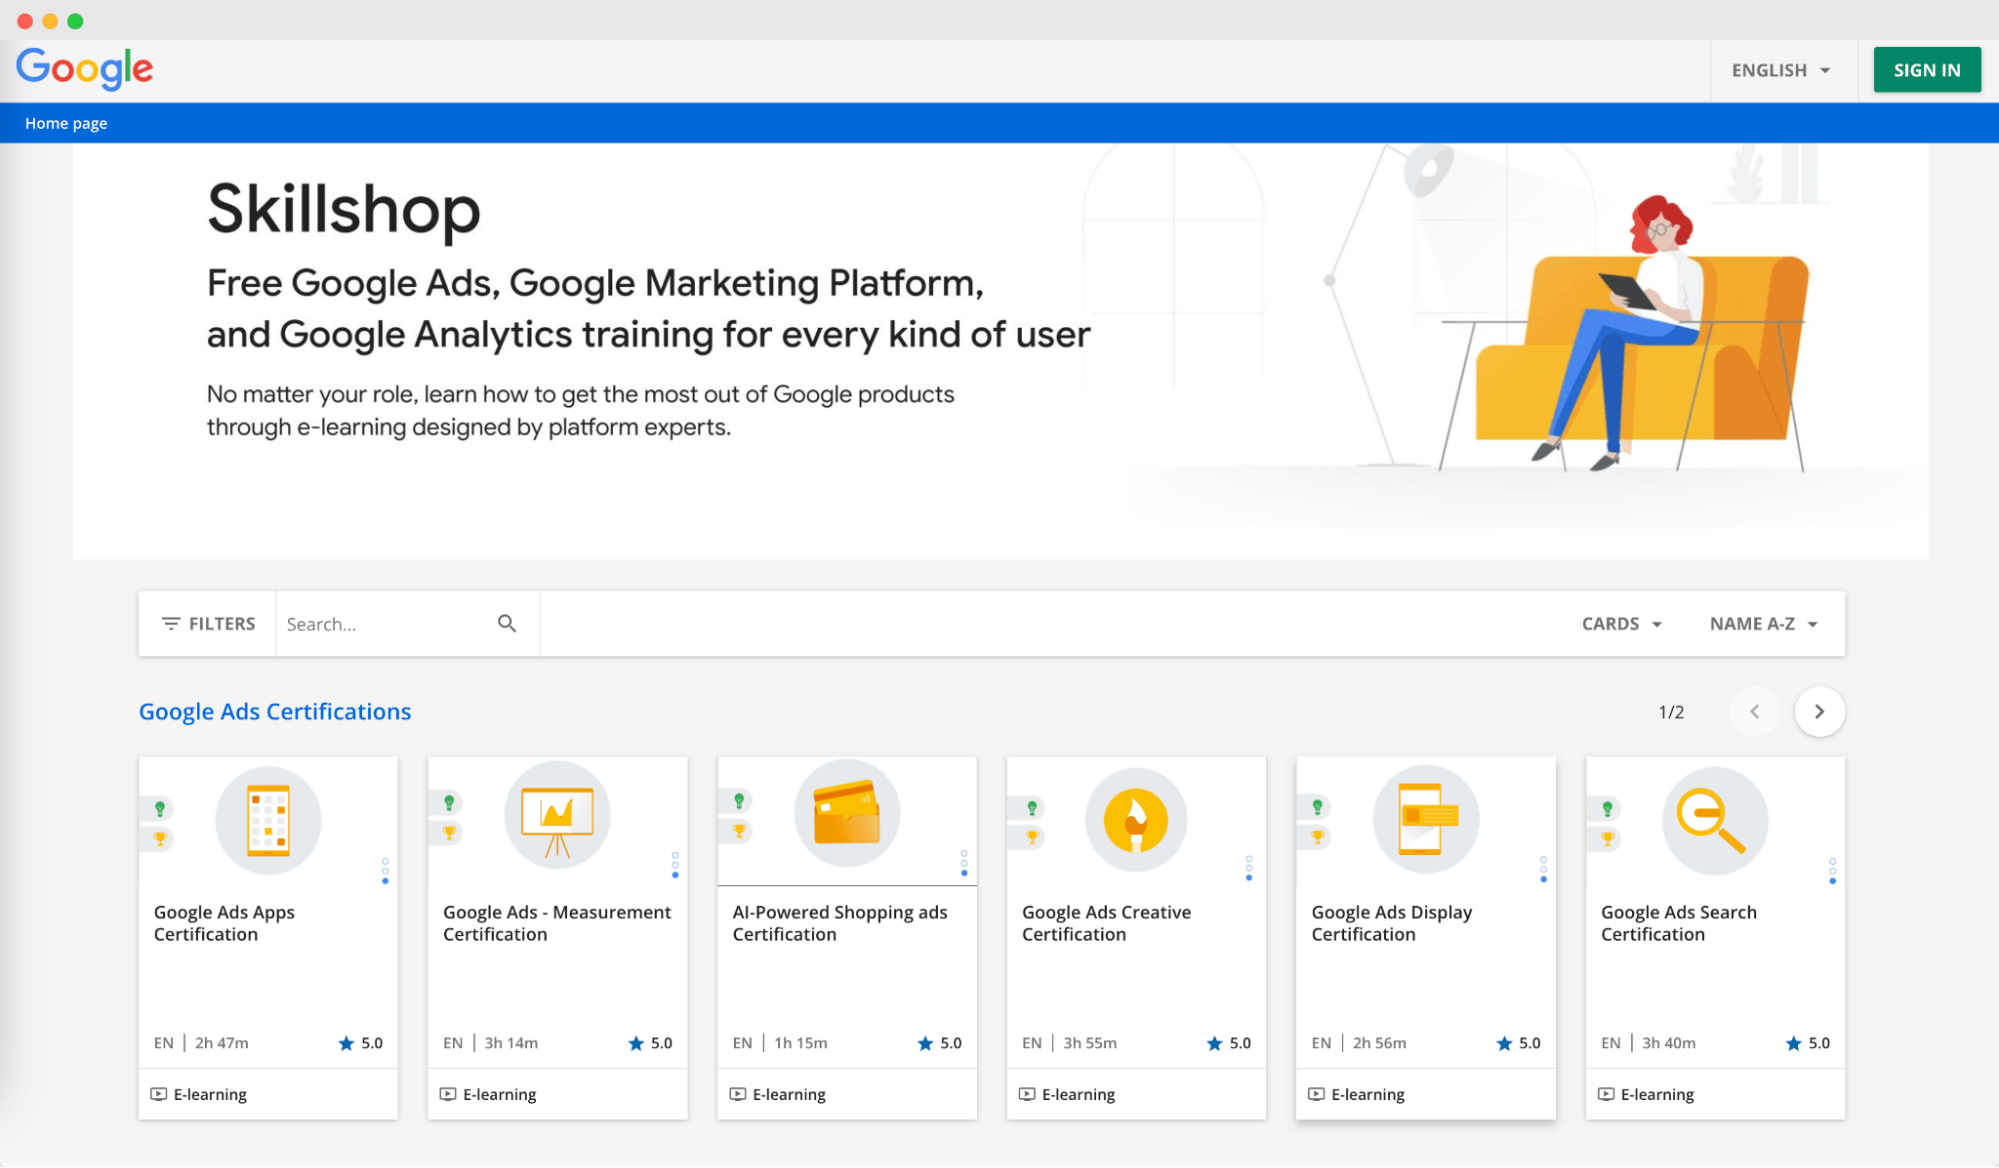The image size is (1999, 1168).
Task: Click trophy badge on Measurement Certification card
Action: click(x=449, y=832)
